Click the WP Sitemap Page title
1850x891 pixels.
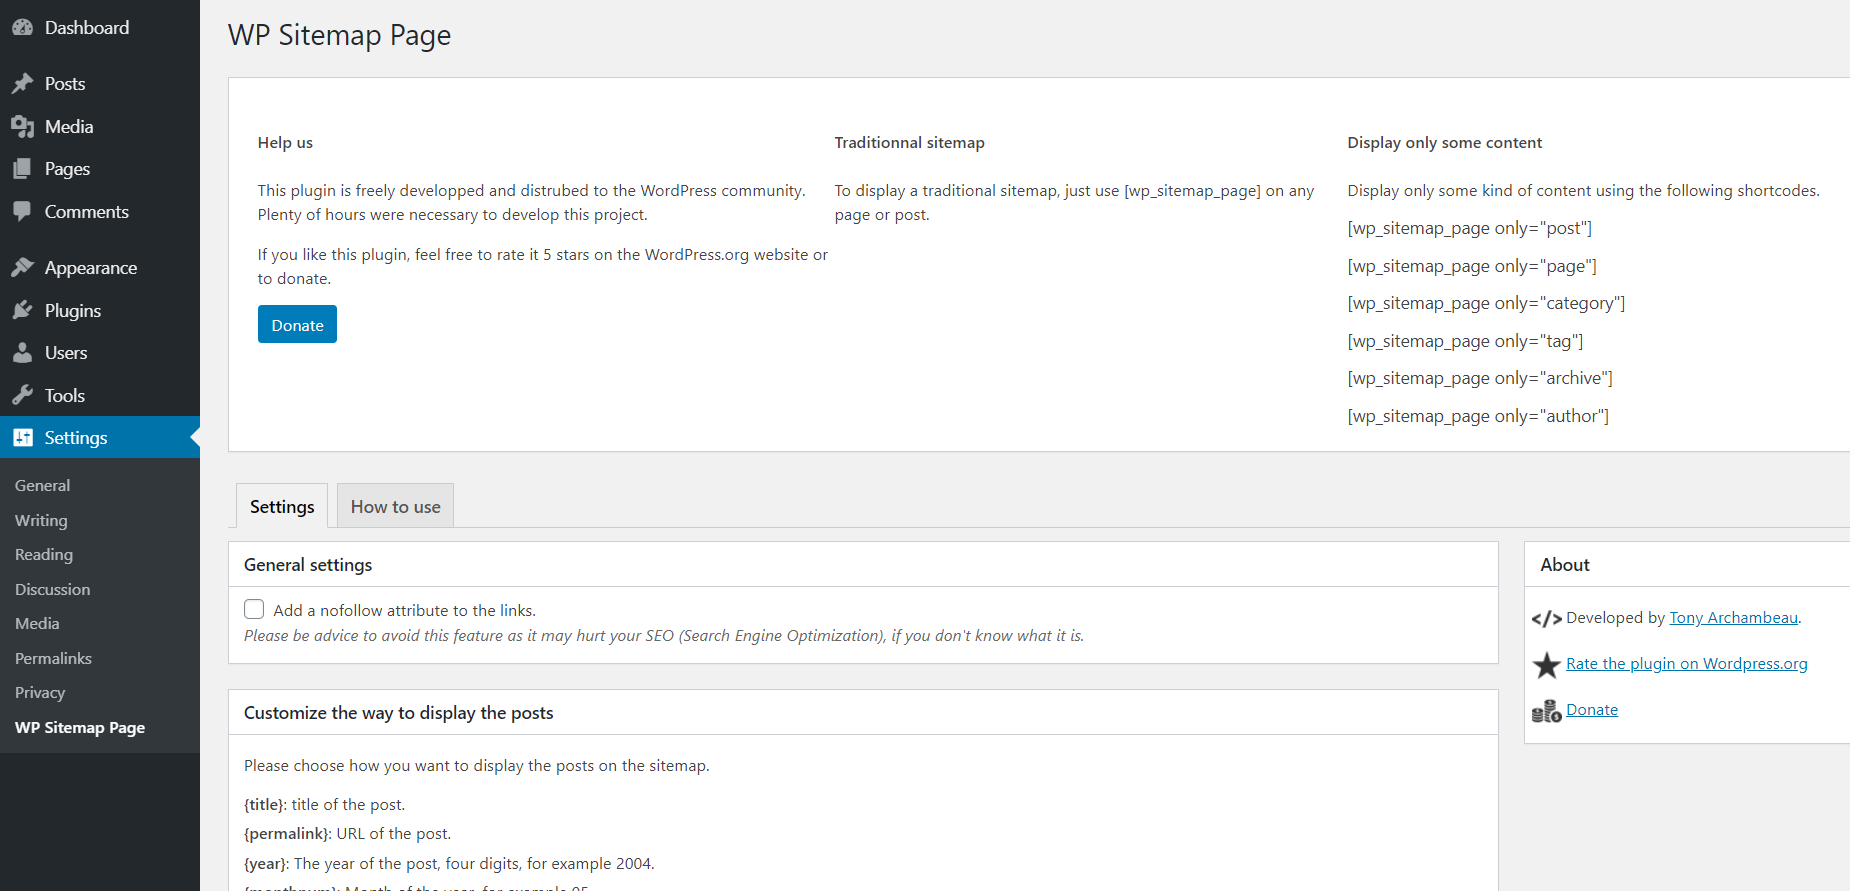click(x=339, y=35)
